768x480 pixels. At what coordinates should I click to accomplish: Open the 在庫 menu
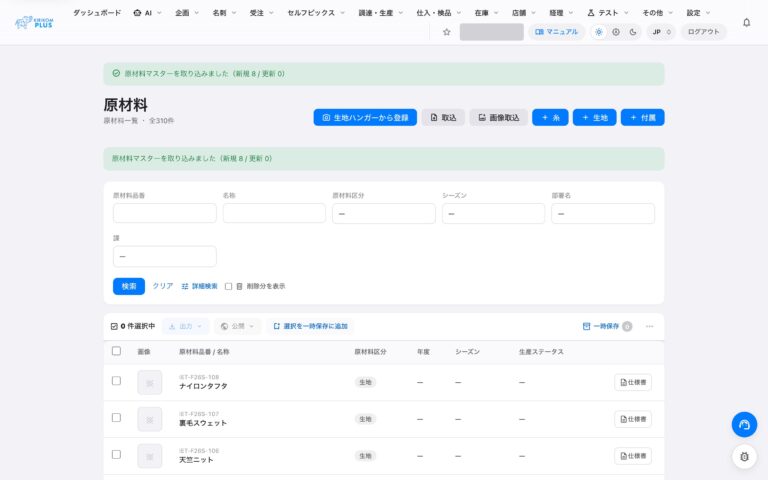[486, 13]
